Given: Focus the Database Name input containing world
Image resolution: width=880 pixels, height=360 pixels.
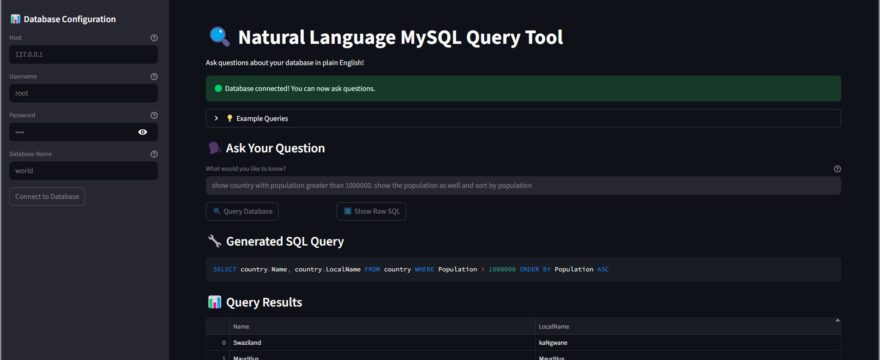Looking at the screenshot, I should point(83,171).
